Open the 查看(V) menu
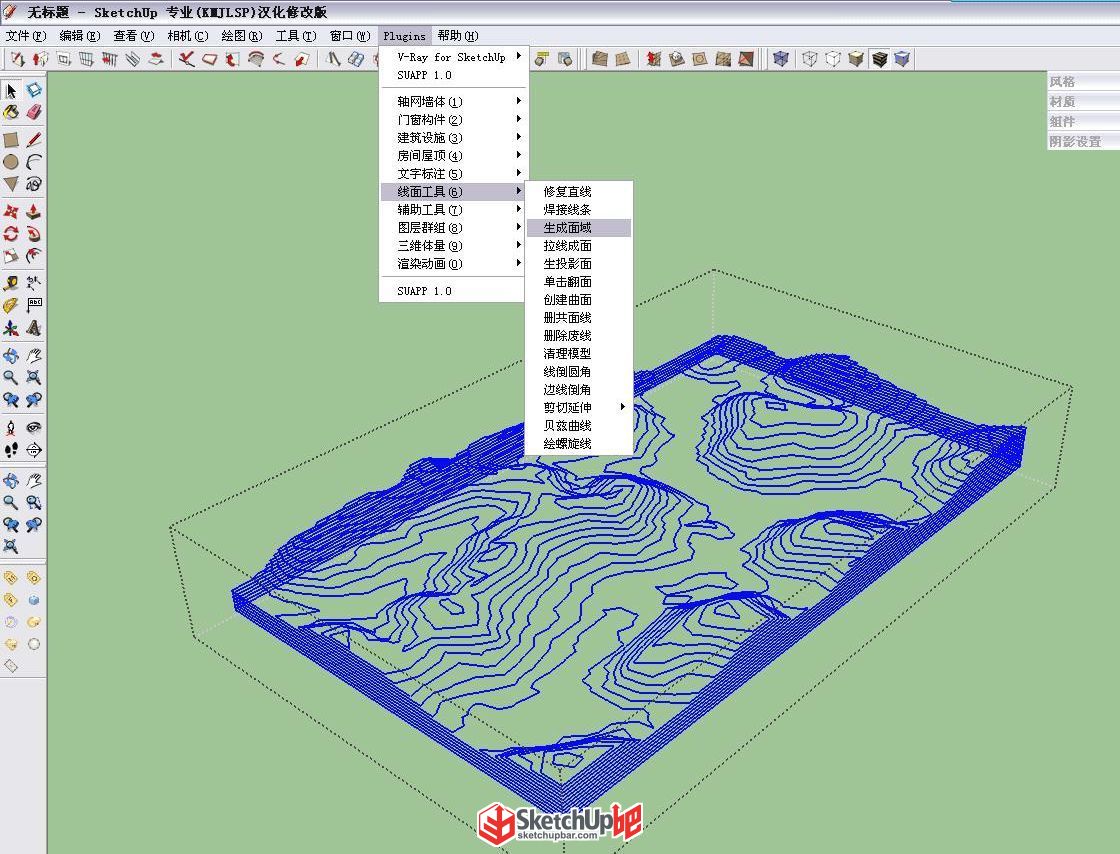This screenshot has width=1120, height=854. pyautogui.click(x=134, y=36)
